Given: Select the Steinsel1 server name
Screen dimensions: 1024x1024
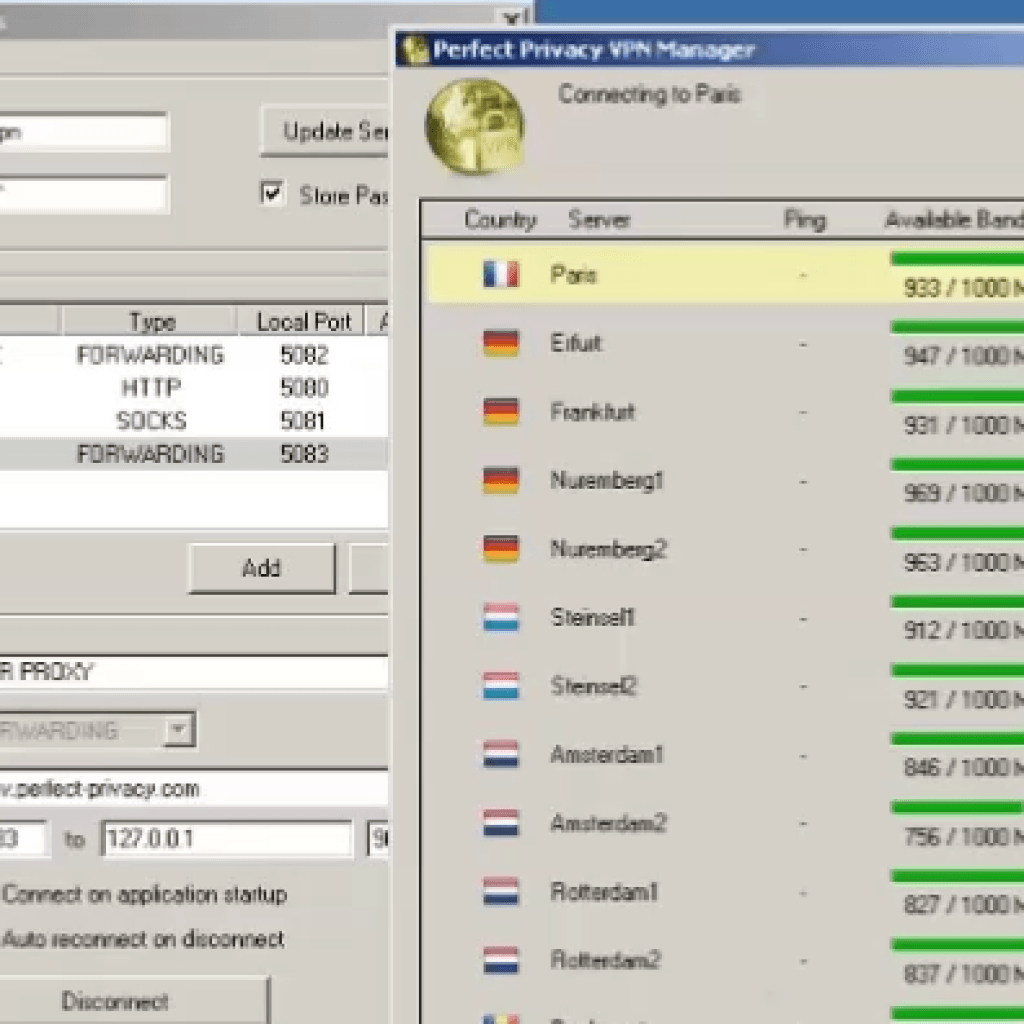Looking at the screenshot, I should pyautogui.click(x=592, y=617).
